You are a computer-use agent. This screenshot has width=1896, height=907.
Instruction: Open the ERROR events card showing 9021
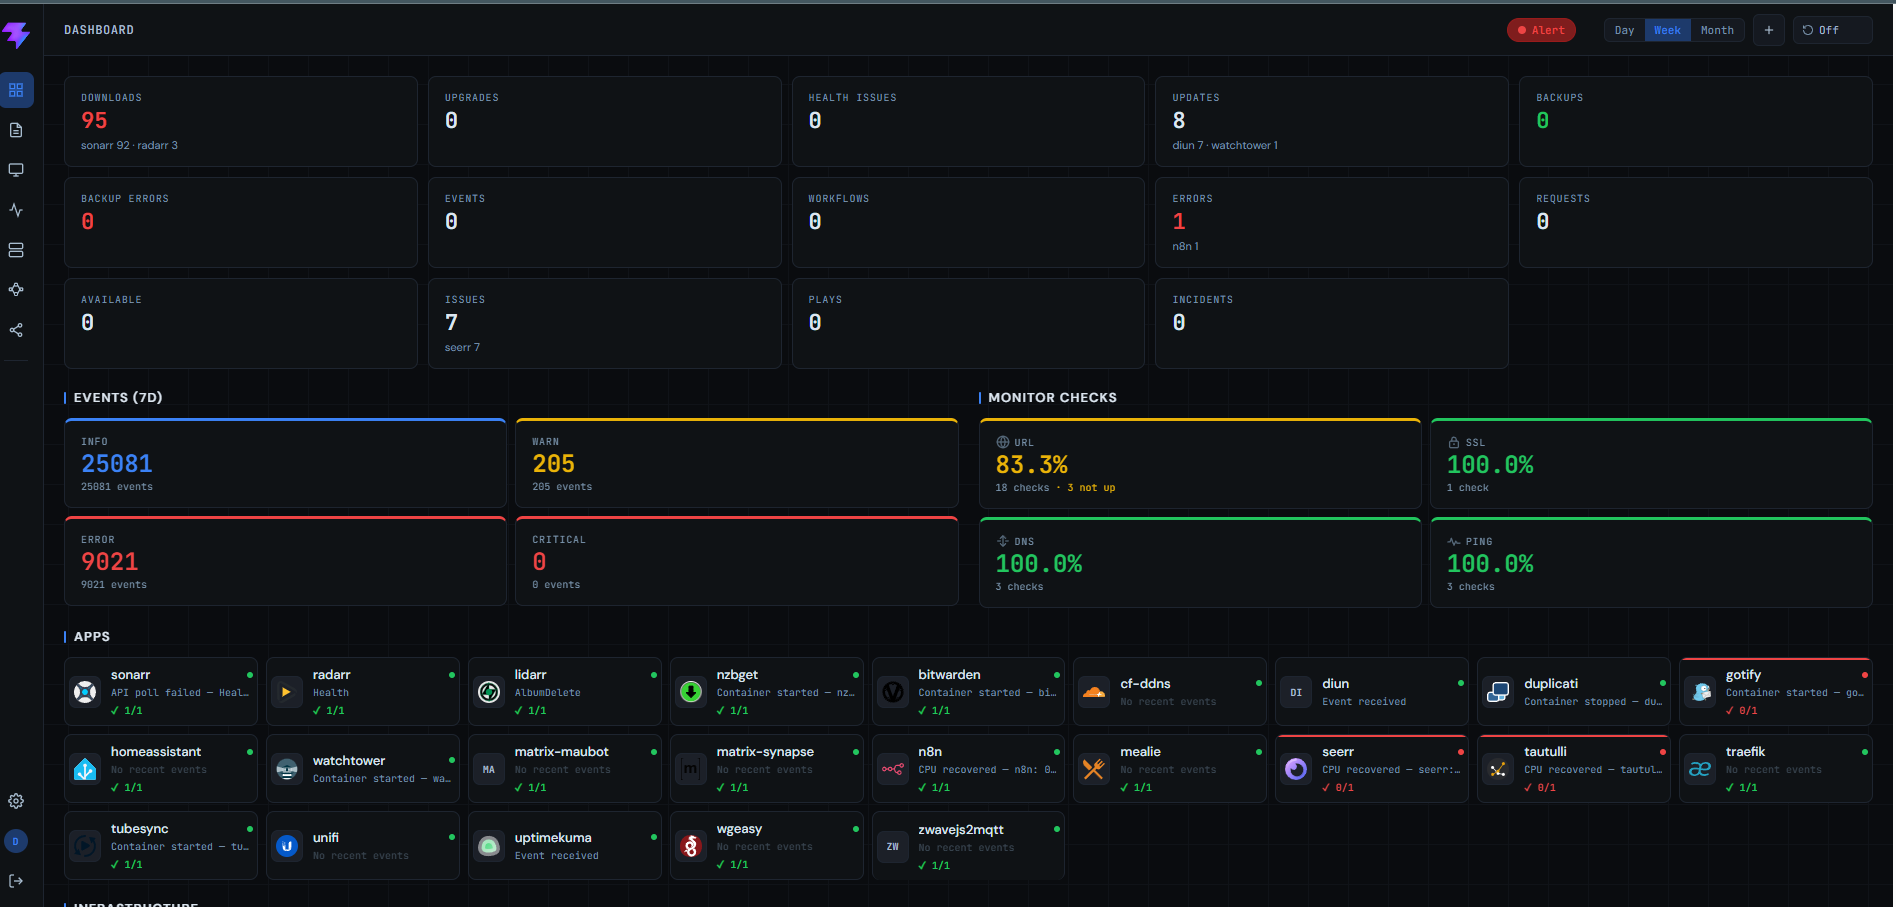point(285,561)
